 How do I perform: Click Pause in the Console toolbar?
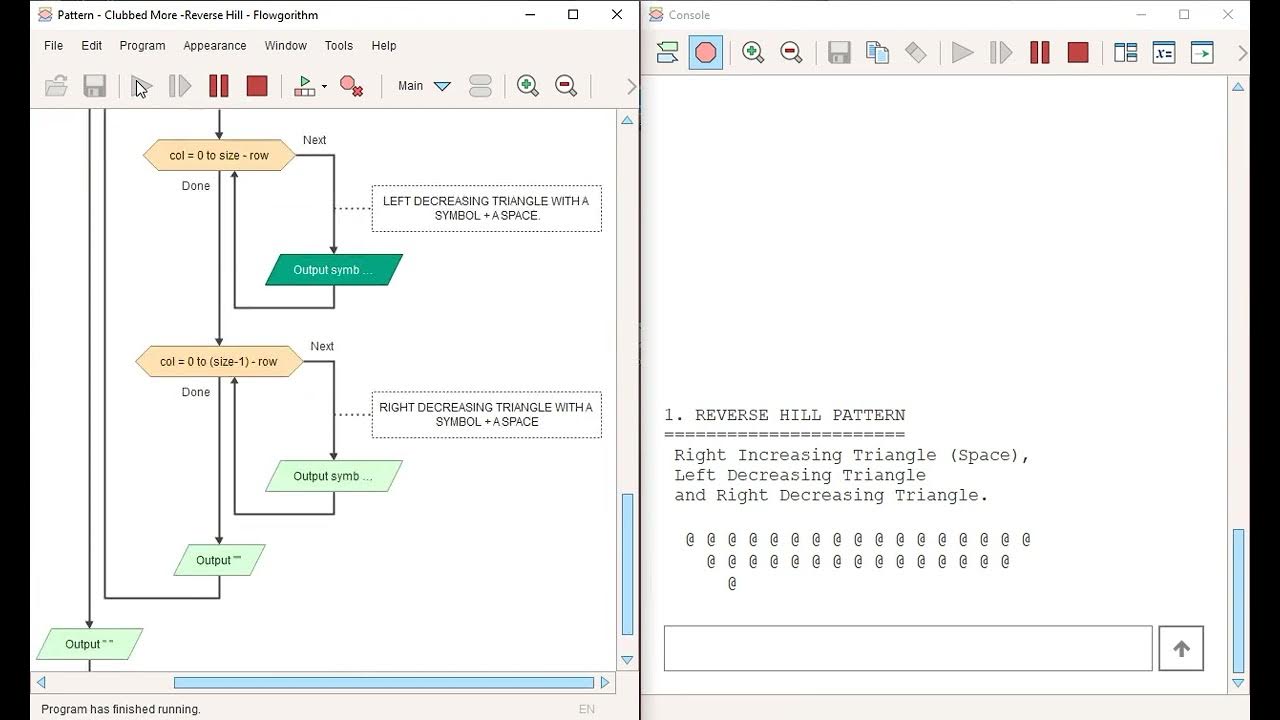click(x=1040, y=53)
